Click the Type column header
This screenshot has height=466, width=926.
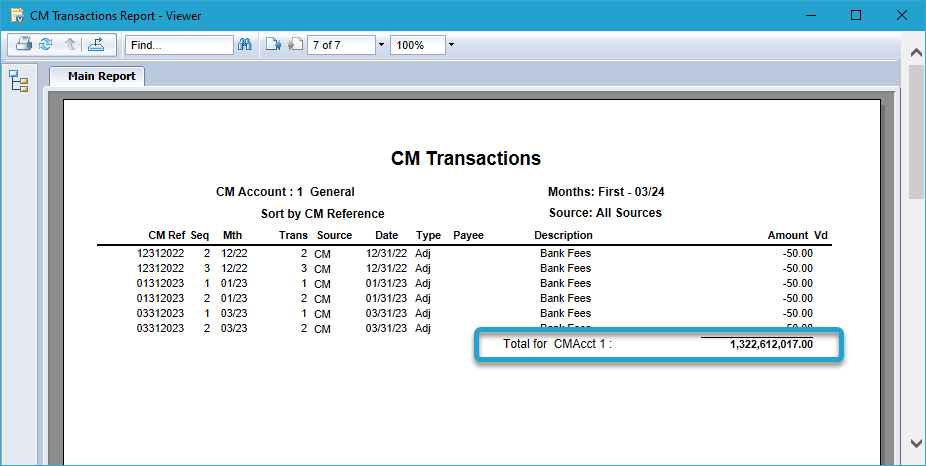(428, 235)
